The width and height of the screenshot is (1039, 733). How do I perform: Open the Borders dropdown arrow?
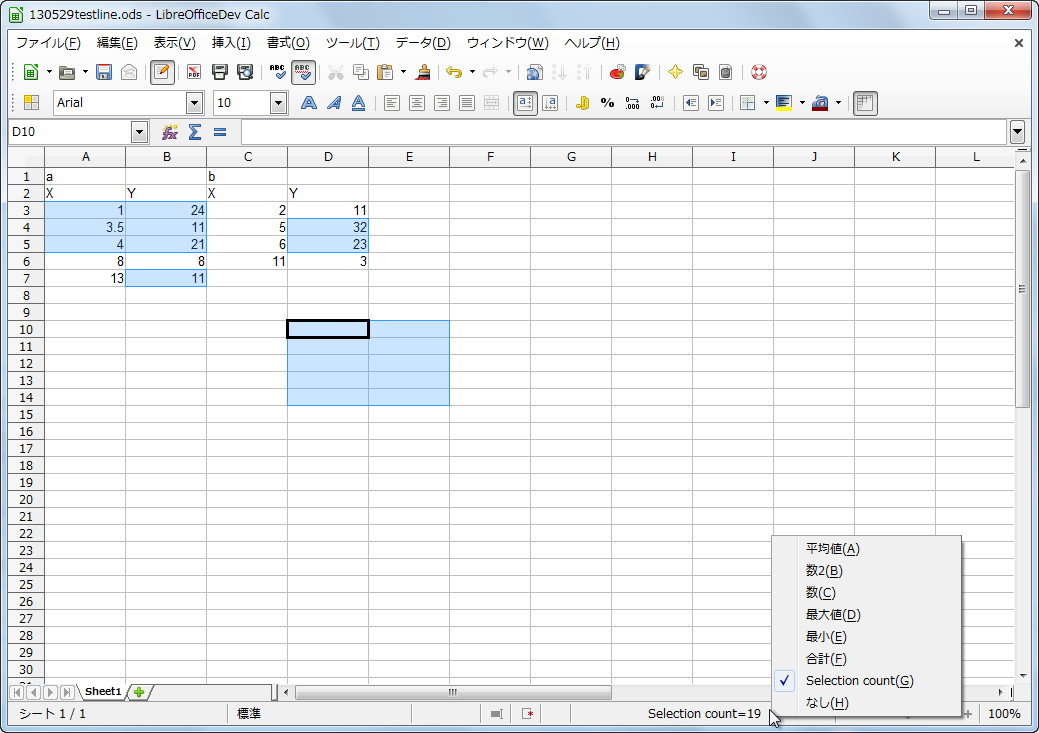pos(766,103)
